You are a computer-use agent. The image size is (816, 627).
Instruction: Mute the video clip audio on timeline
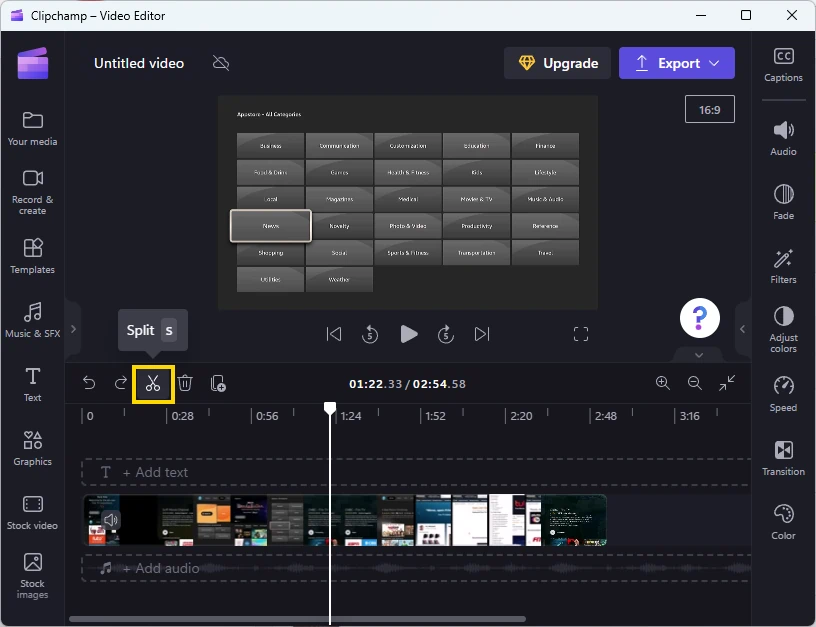pos(110,519)
